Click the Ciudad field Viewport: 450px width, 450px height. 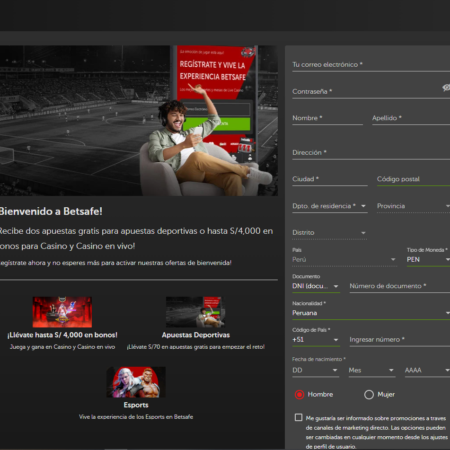click(x=330, y=179)
